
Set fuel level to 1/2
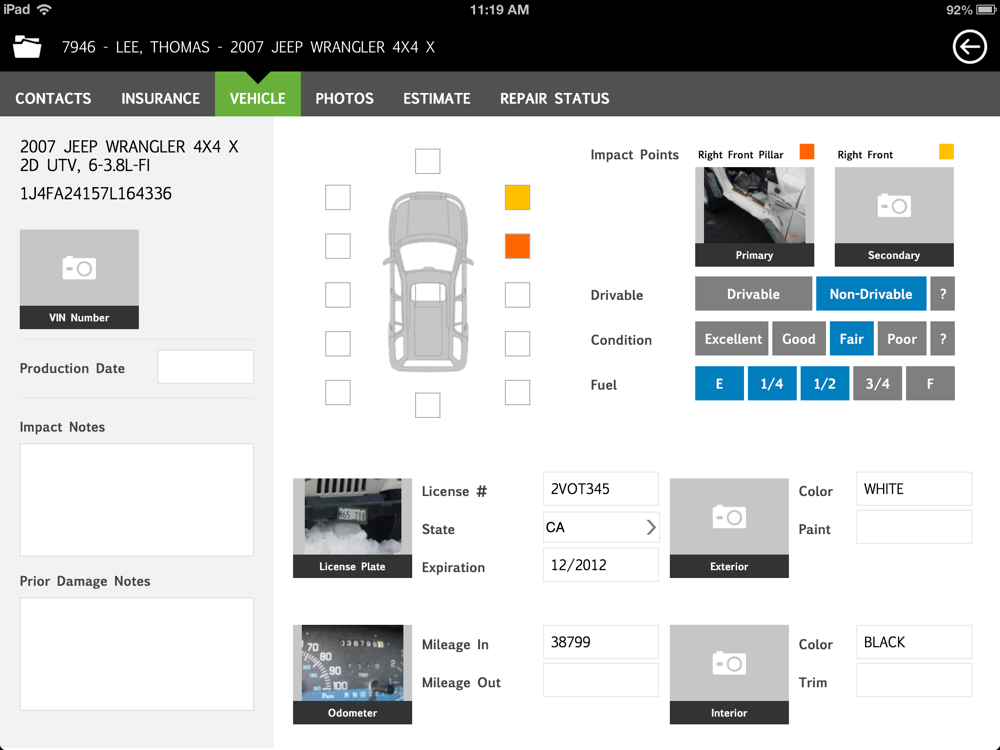[x=825, y=383]
